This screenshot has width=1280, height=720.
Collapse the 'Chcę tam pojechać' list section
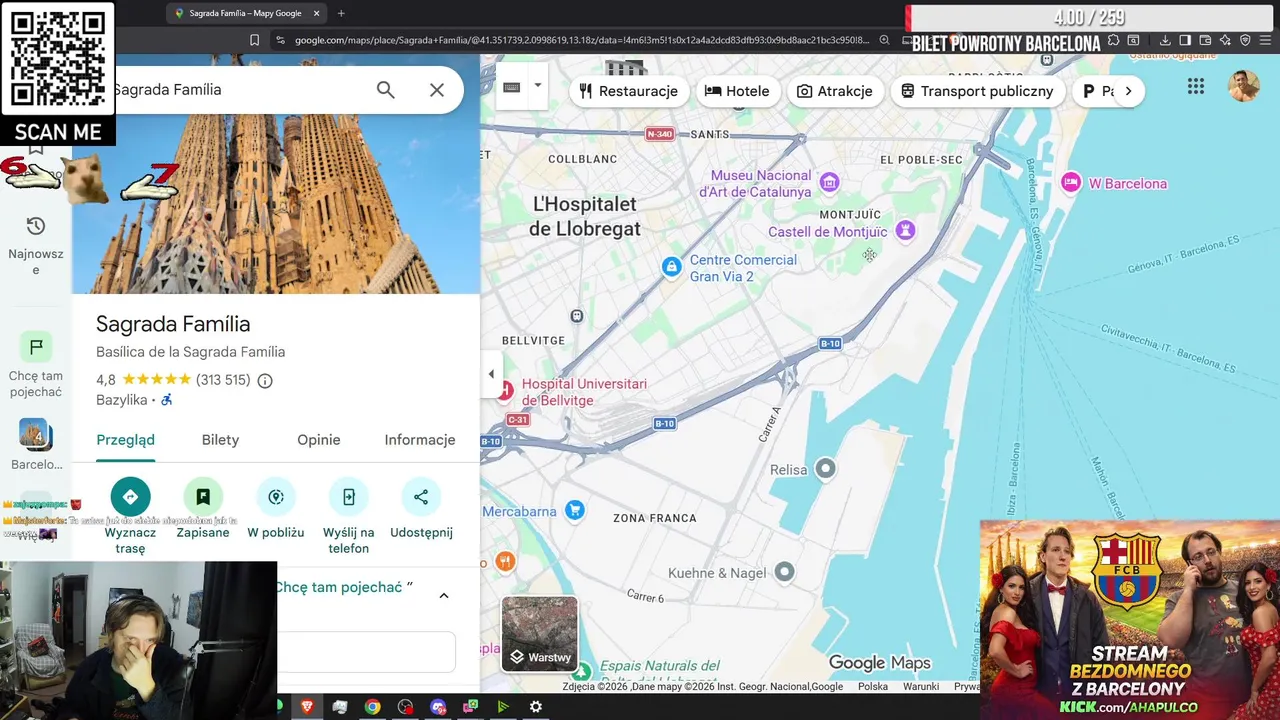pos(444,595)
